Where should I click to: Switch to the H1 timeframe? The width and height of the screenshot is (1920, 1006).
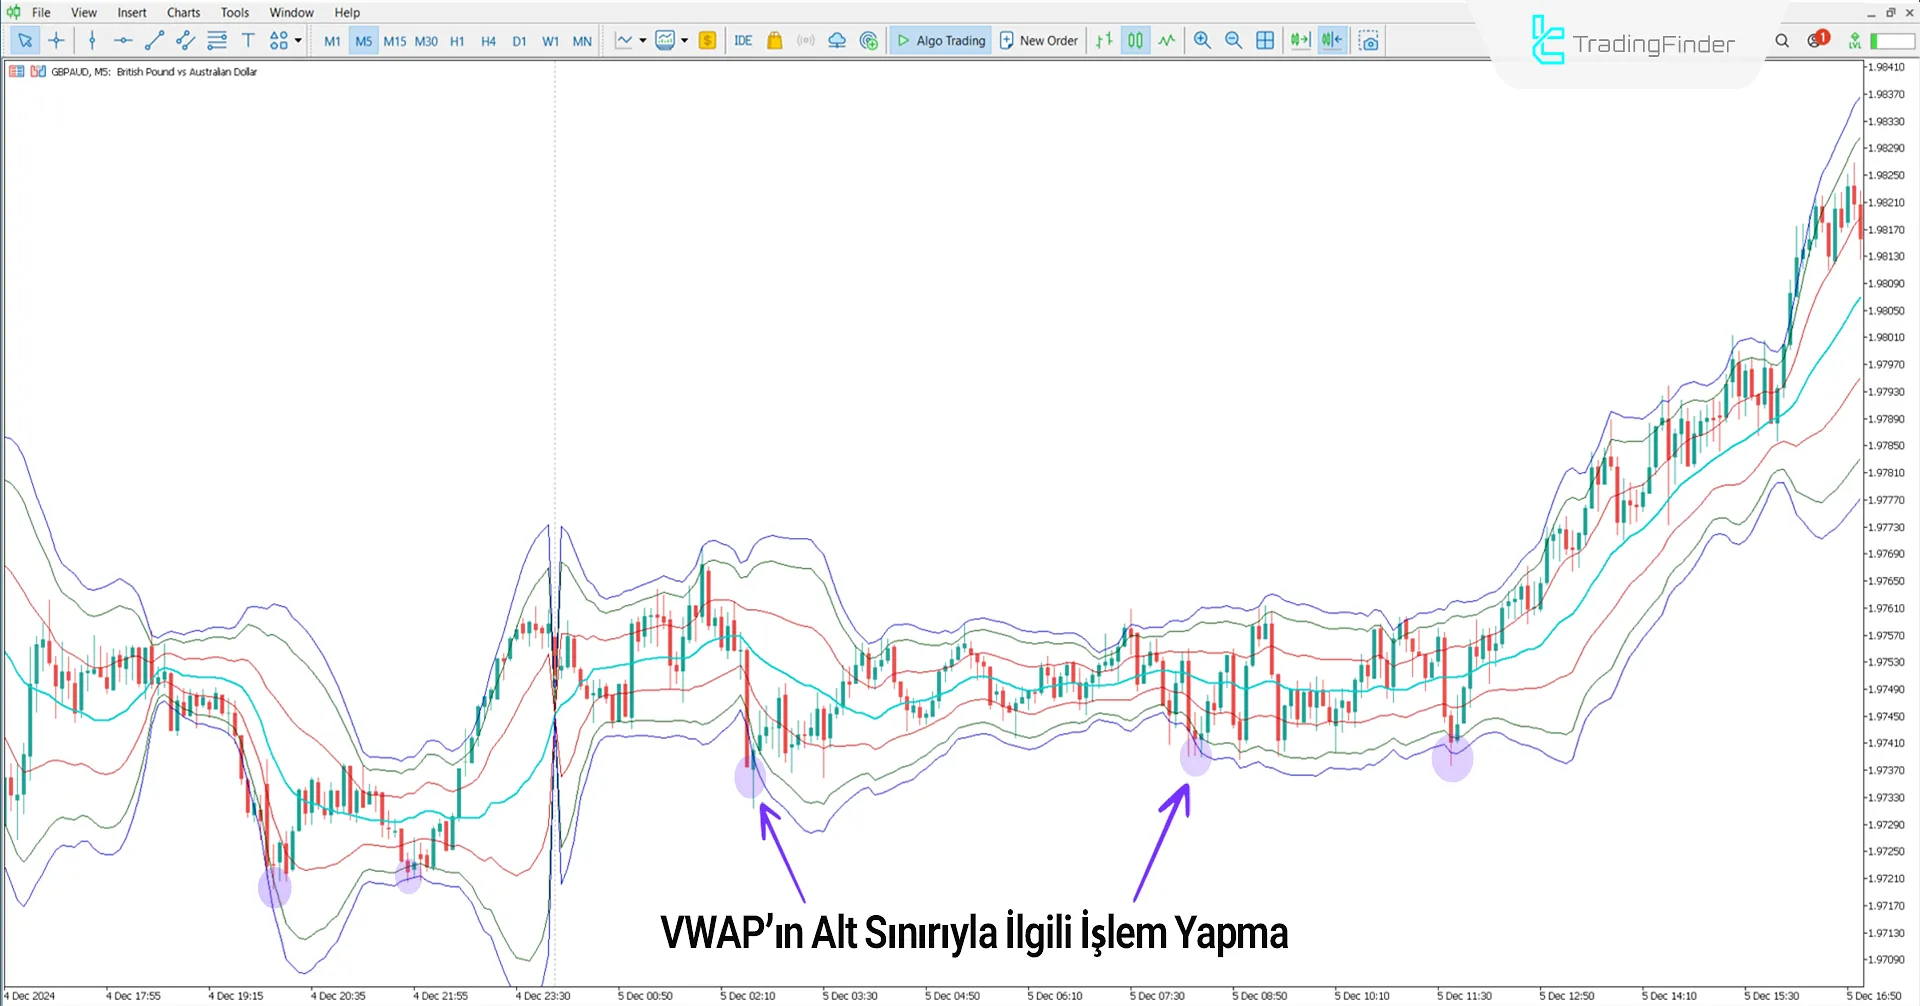[x=457, y=40]
